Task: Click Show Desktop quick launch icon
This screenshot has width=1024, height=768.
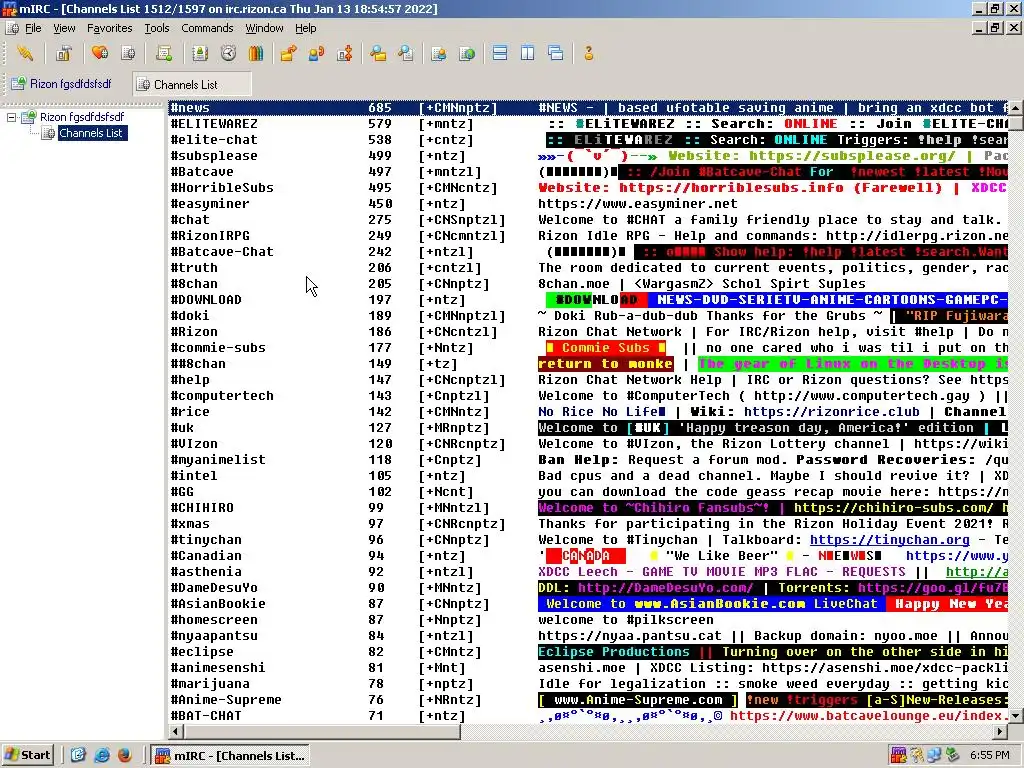Action: (x=78, y=755)
